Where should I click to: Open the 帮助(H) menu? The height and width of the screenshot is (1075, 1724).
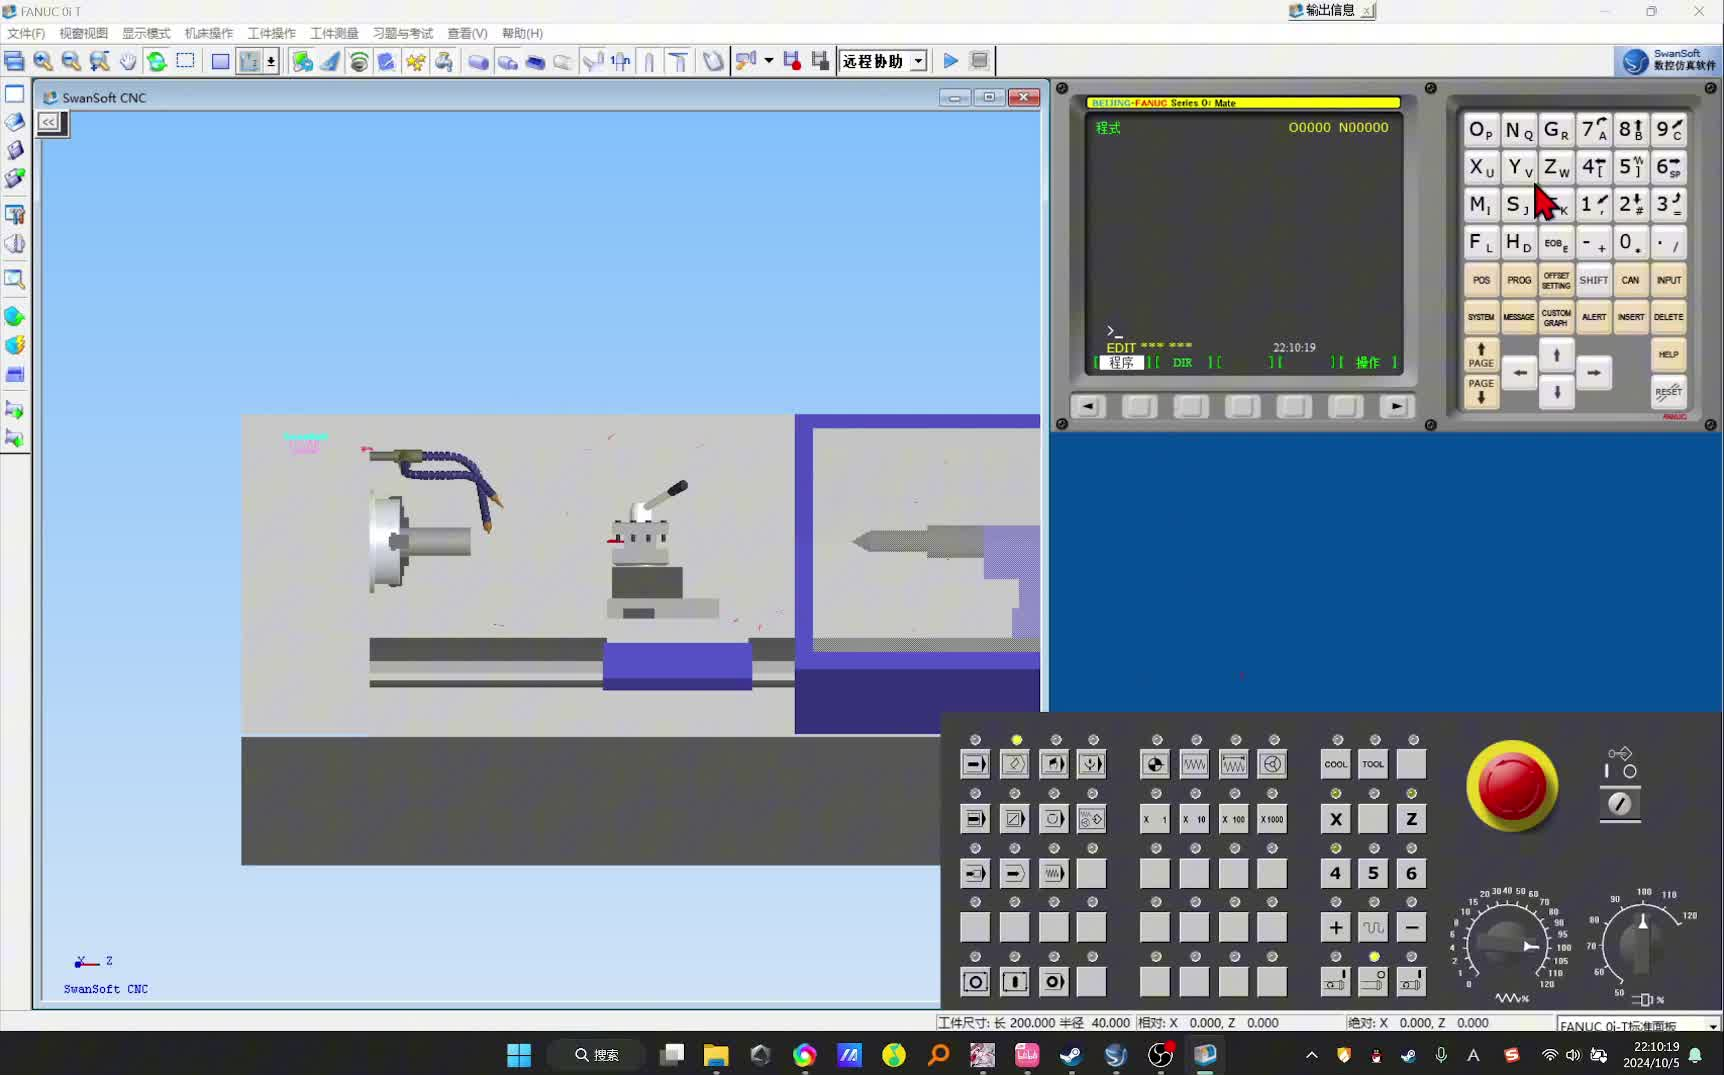click(x=522, y=33)
